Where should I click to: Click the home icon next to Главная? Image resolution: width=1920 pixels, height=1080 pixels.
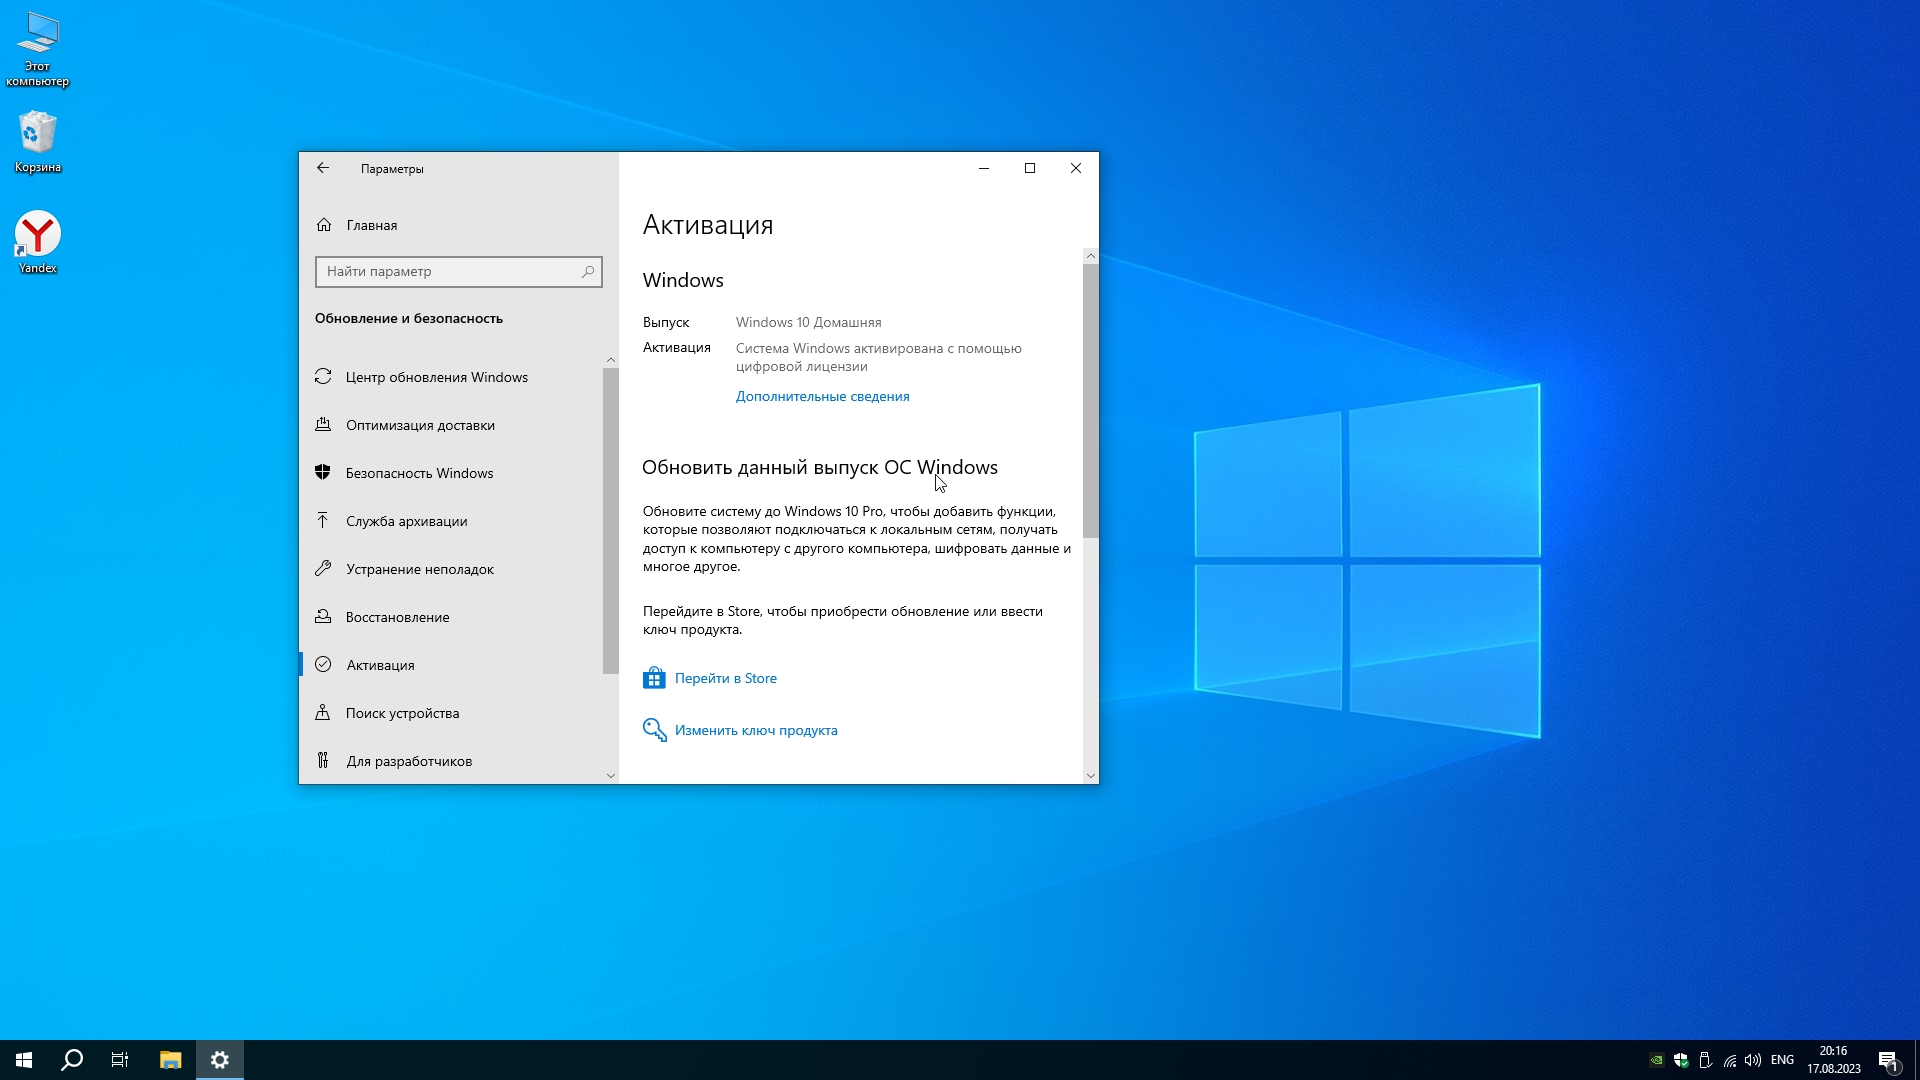(x=324, y=225)
